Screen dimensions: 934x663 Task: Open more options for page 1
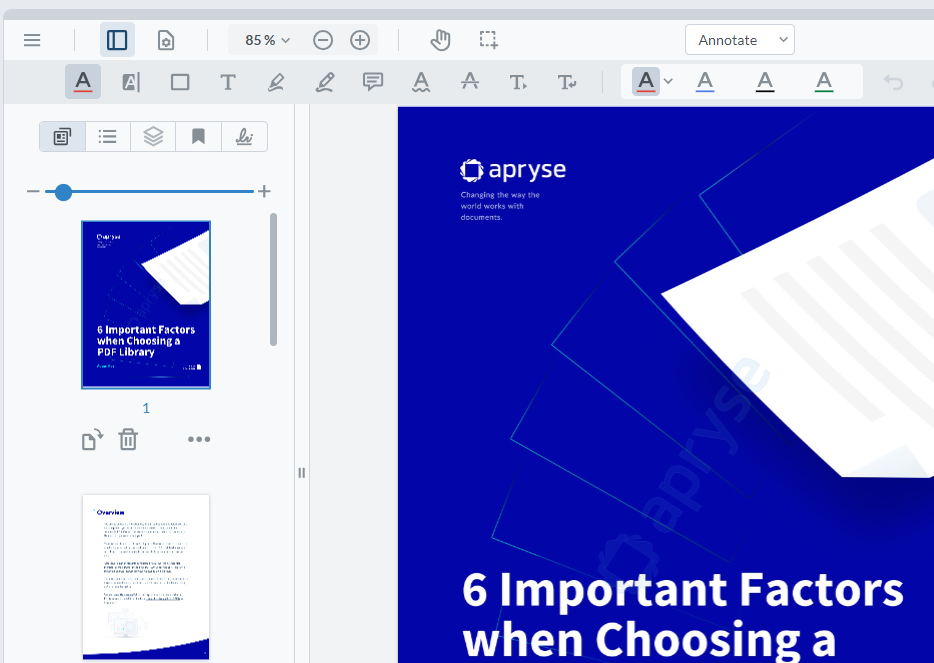pyautogui.click(x=199, y=439)
